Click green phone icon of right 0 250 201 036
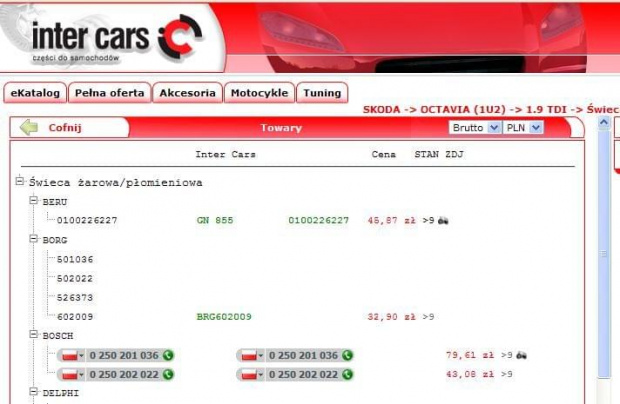 347,355
